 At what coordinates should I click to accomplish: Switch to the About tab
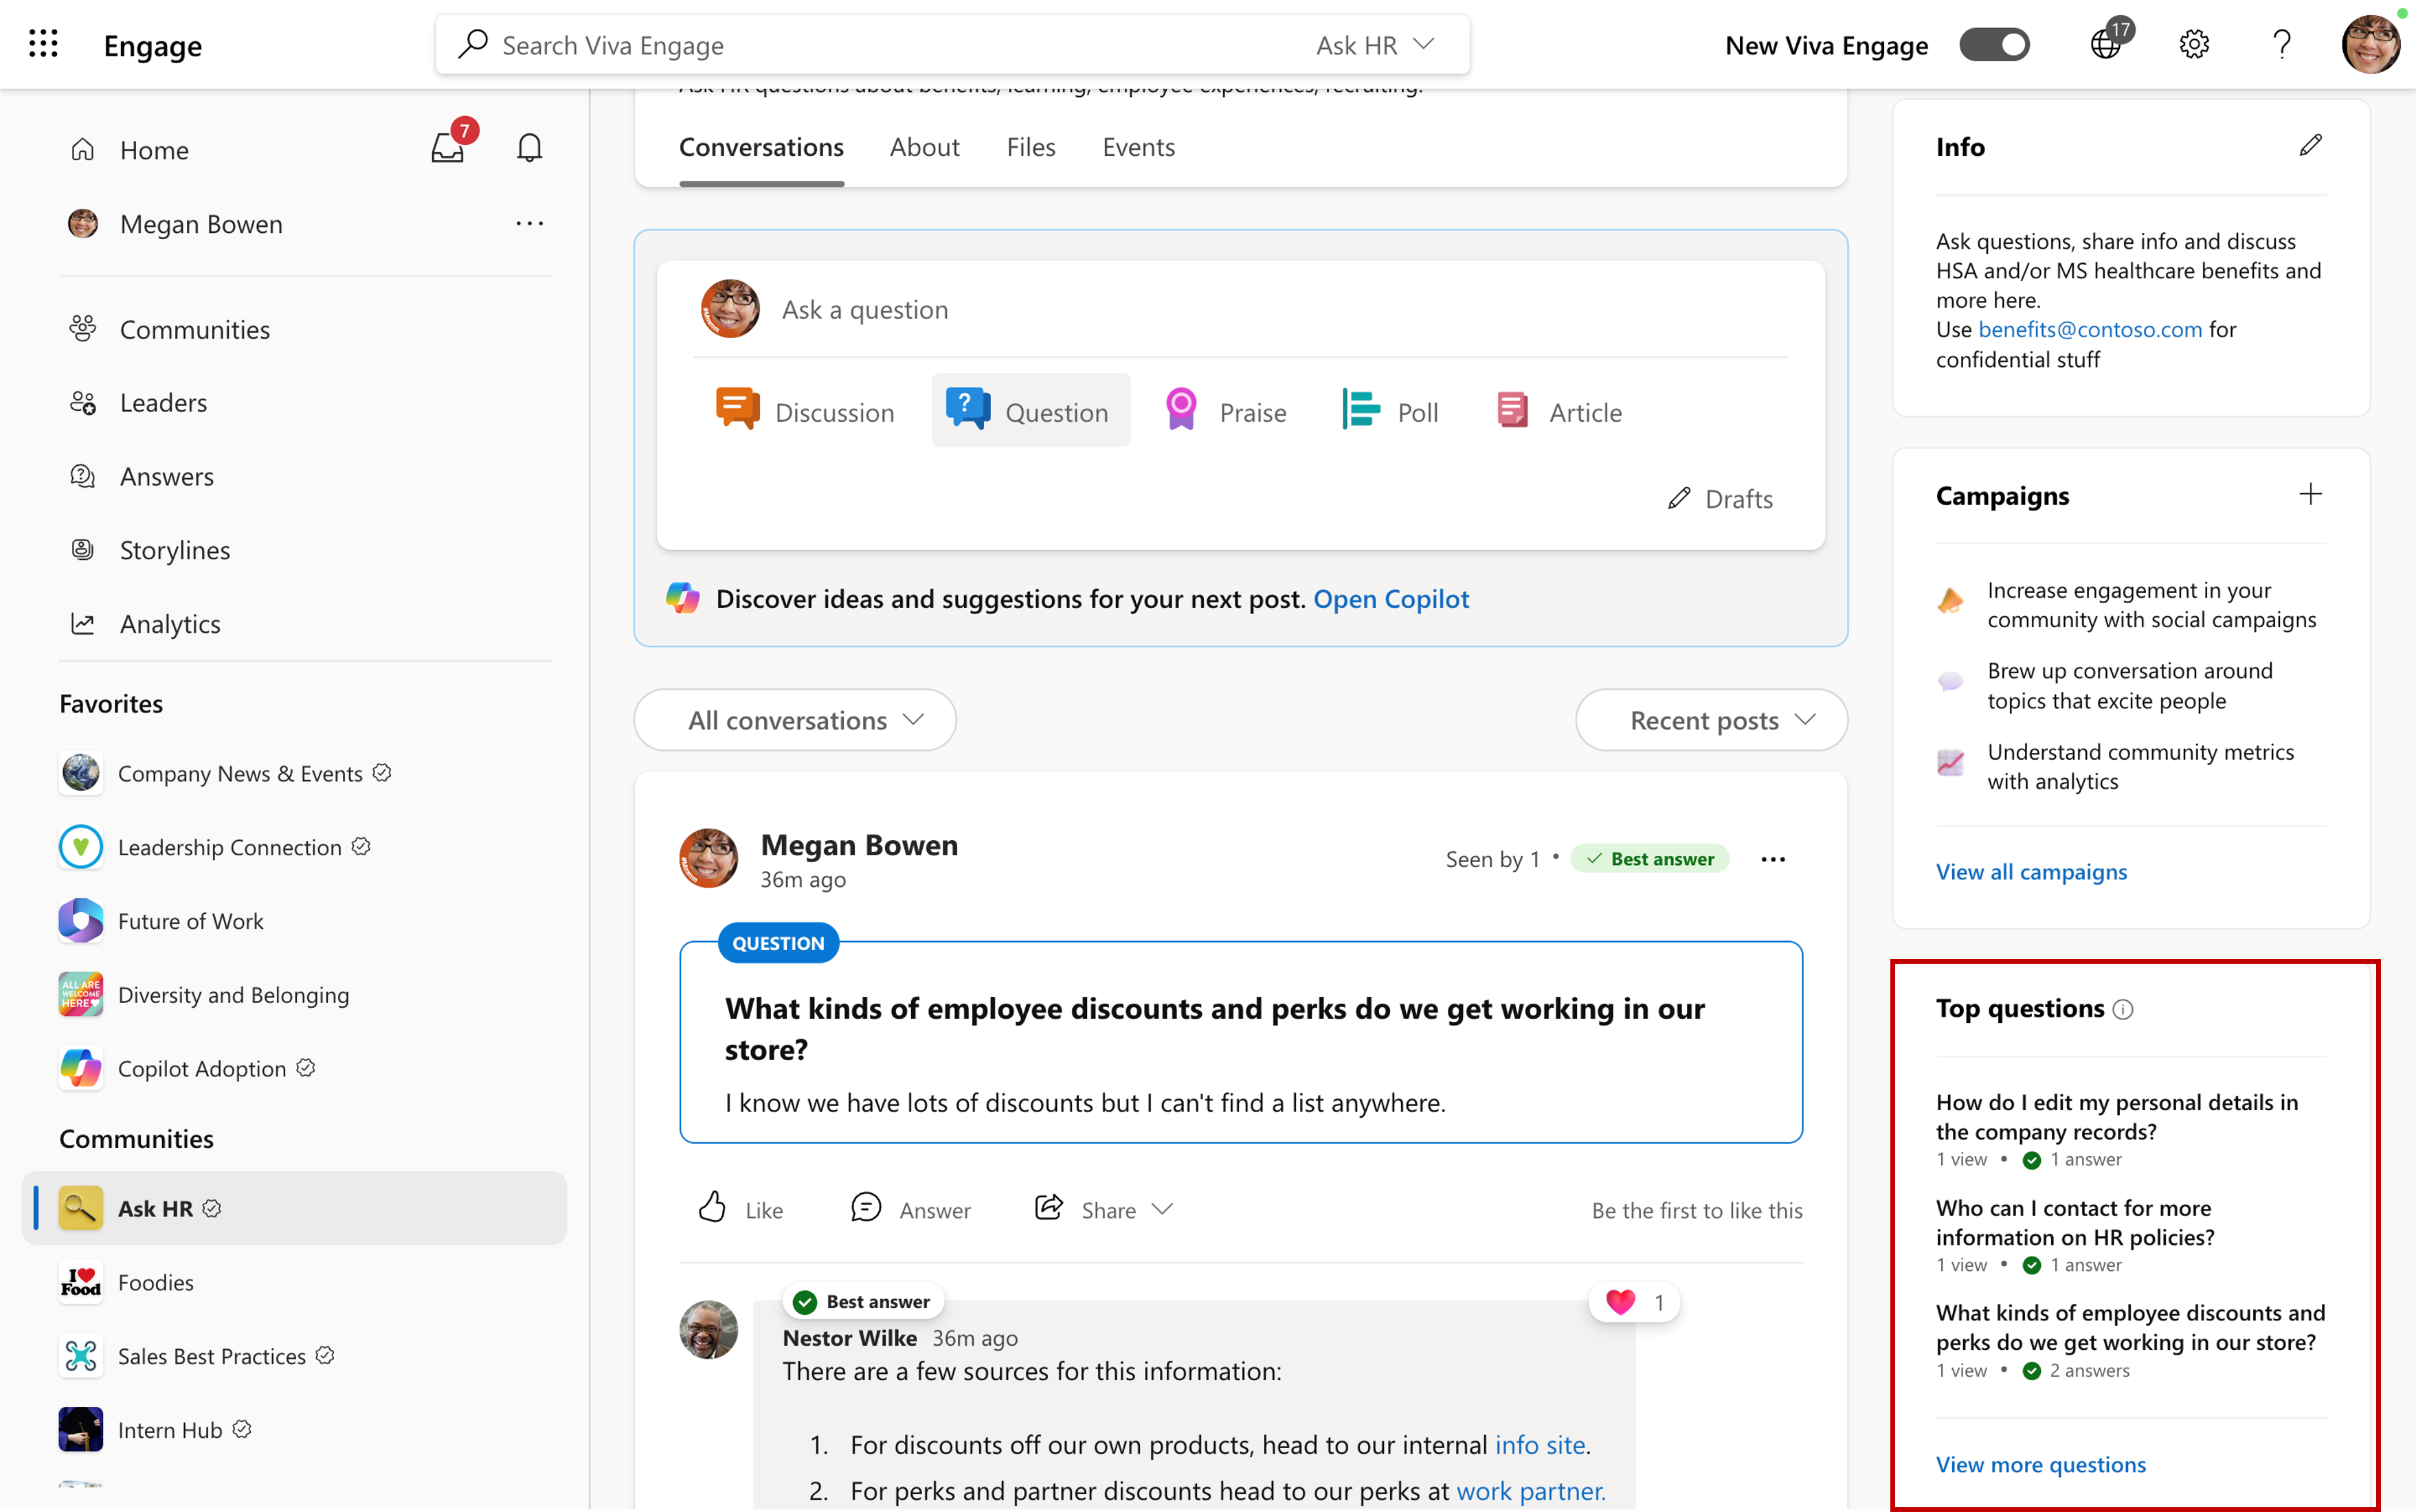pos(924,147)
